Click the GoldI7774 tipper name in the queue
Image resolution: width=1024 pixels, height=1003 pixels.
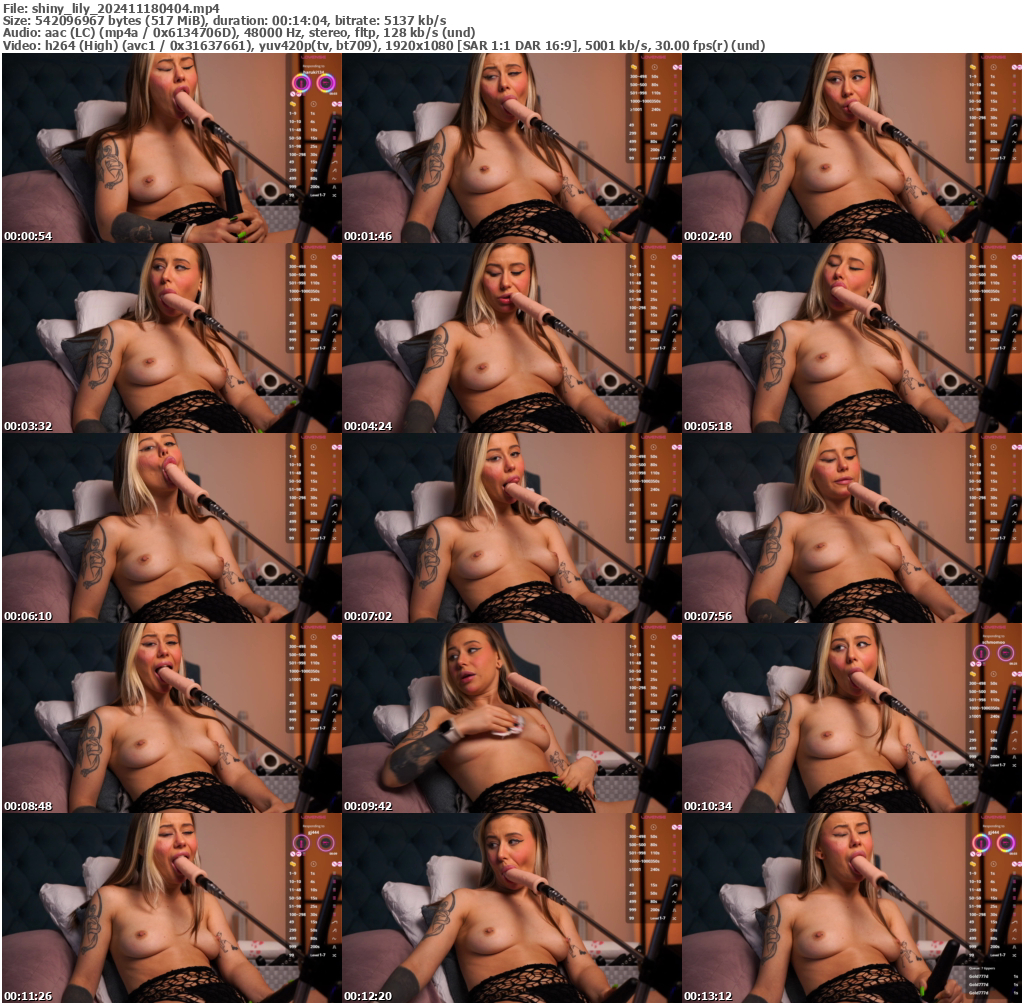(x=979, y=976)
